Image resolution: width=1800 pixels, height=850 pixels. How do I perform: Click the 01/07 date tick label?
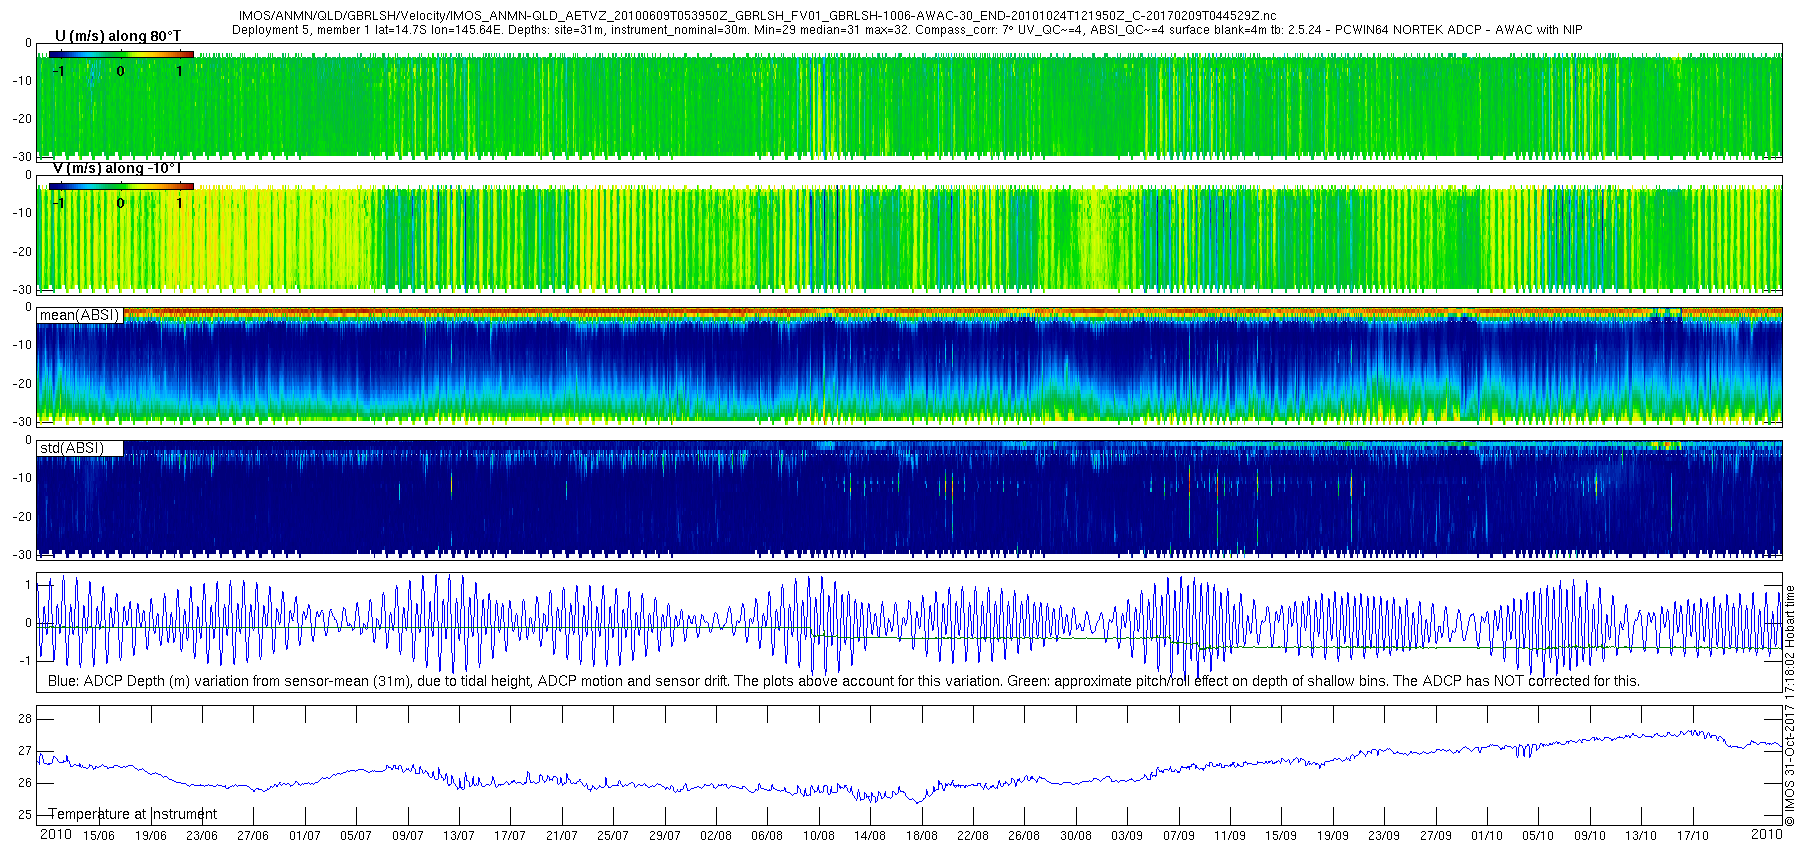pos(304,836)
